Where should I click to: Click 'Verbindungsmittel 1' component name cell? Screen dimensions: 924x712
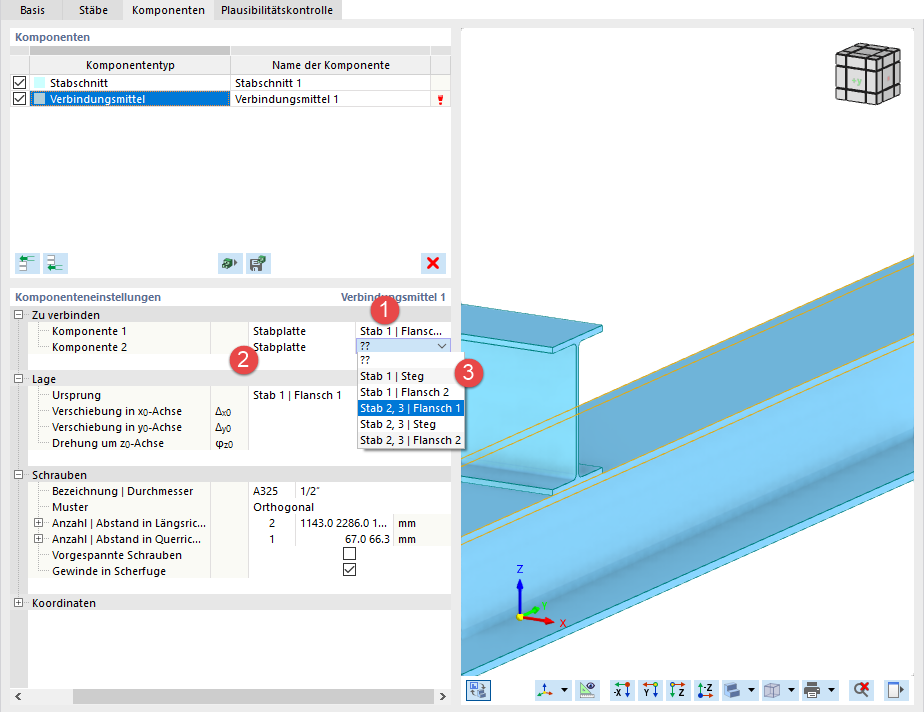(330, 98)
